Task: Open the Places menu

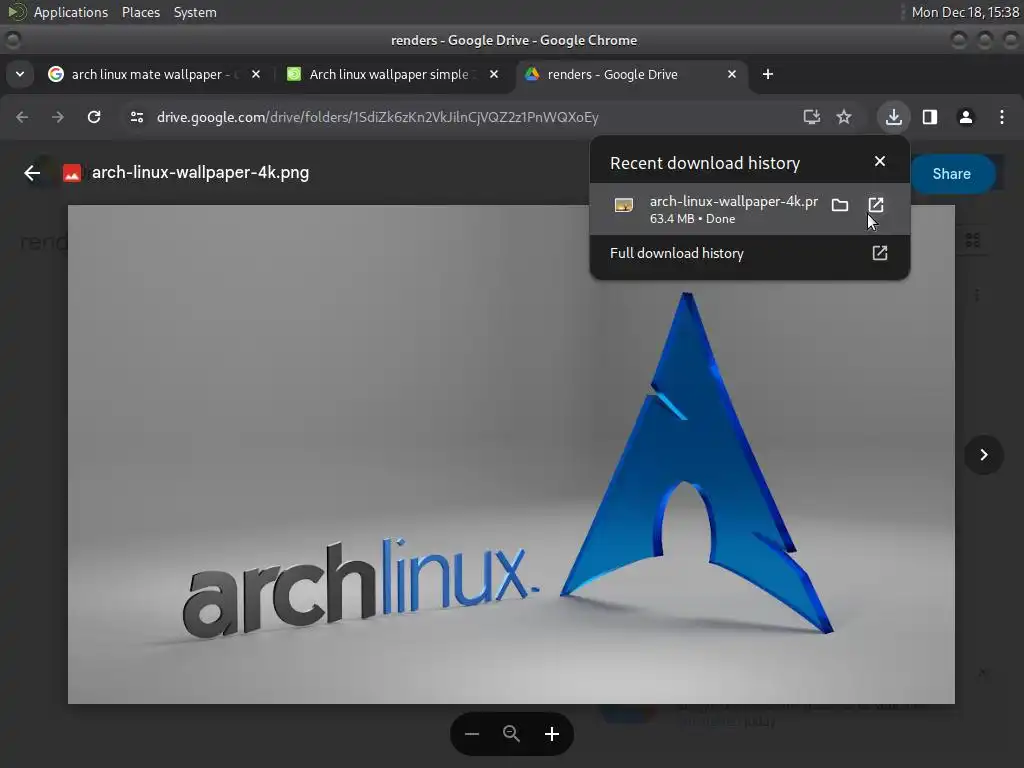Action: tap(140, 12)
